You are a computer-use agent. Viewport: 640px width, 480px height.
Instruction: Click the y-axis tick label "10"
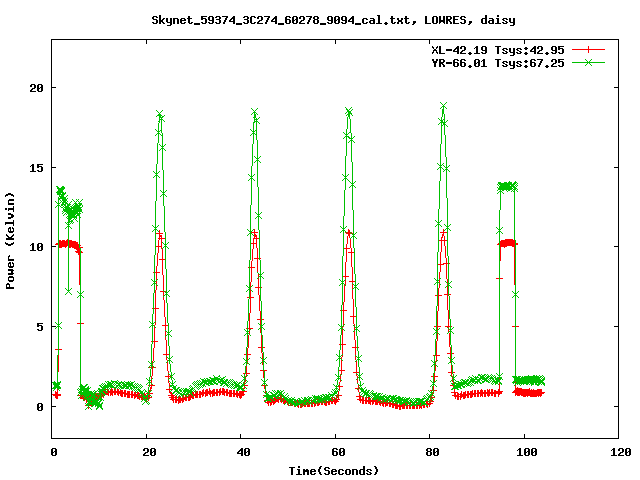click(36, 247)
